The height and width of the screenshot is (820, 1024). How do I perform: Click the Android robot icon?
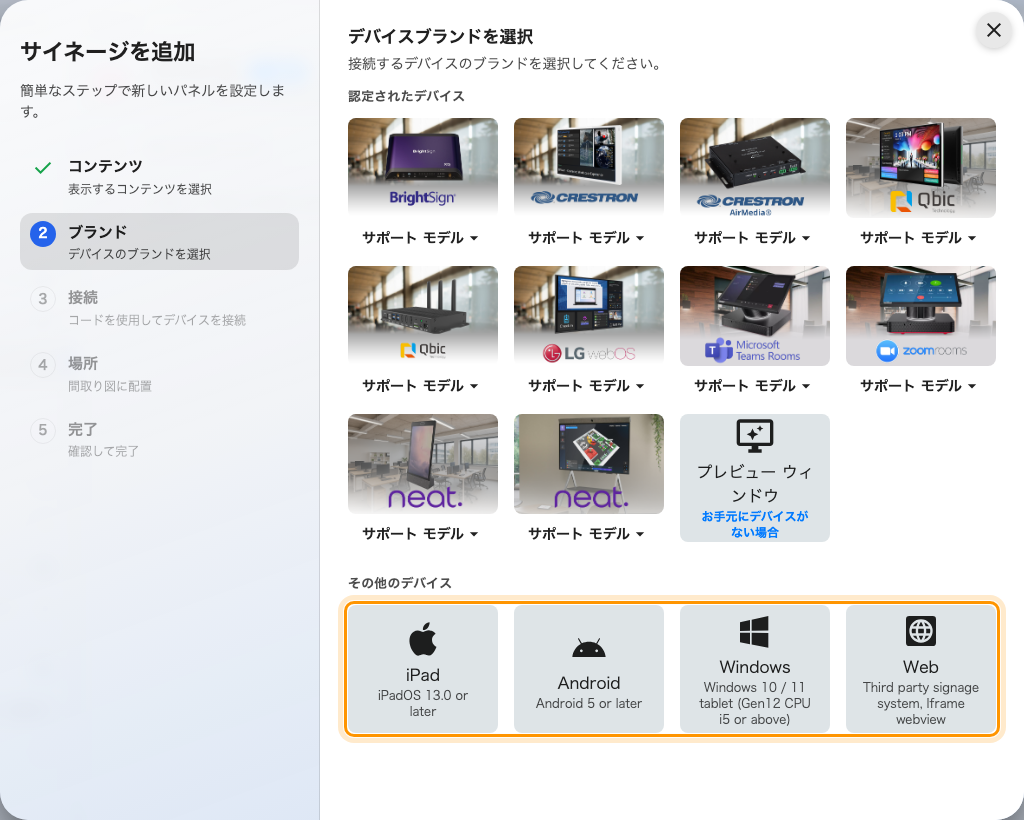click(588, 648)
